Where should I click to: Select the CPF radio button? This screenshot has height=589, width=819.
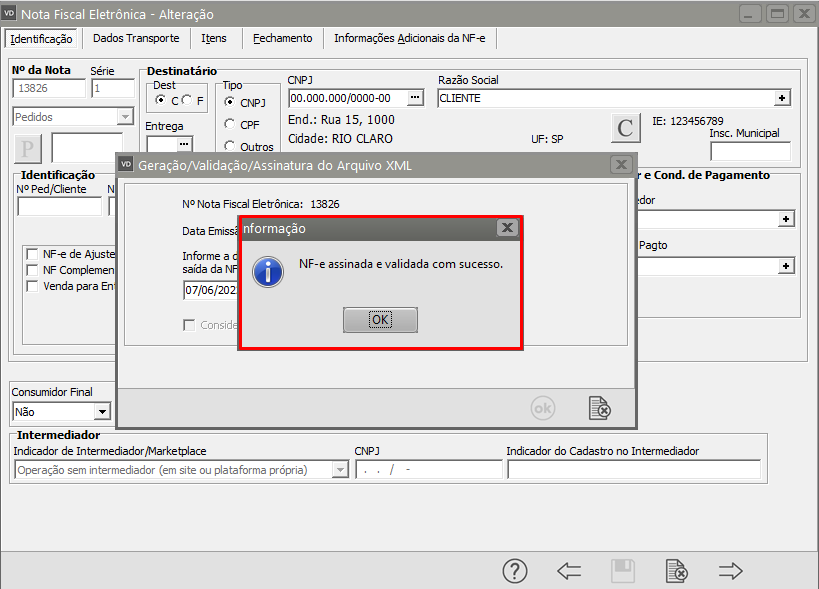pyautogui.click(x=230, y=125)
